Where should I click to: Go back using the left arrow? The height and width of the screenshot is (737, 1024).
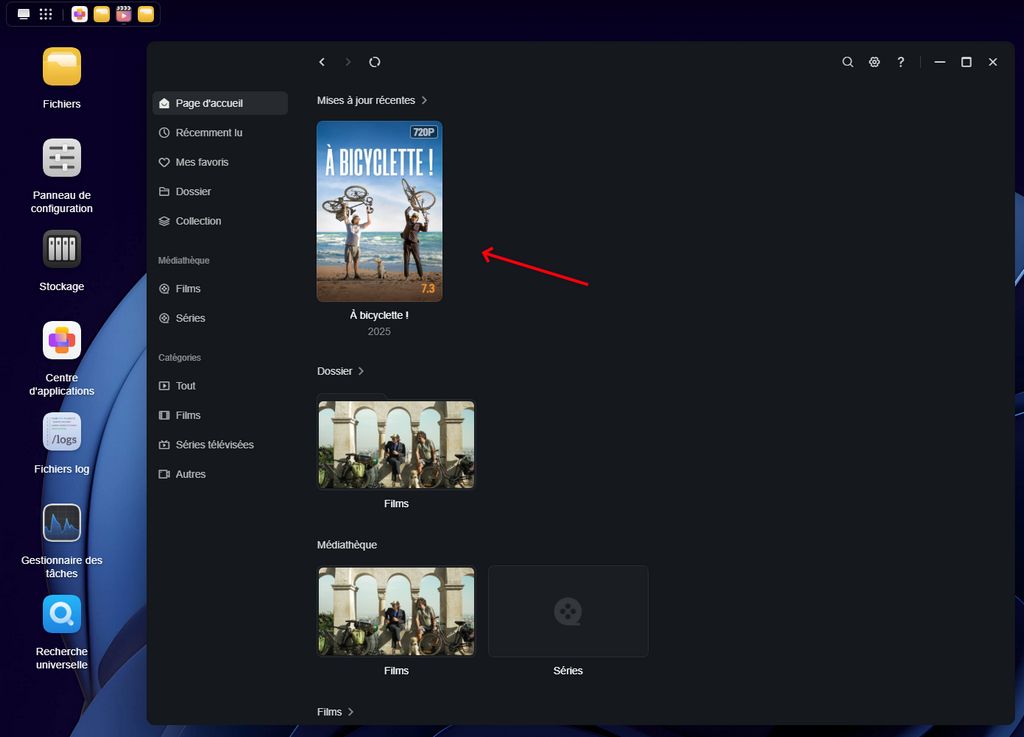tap(322, 62)
